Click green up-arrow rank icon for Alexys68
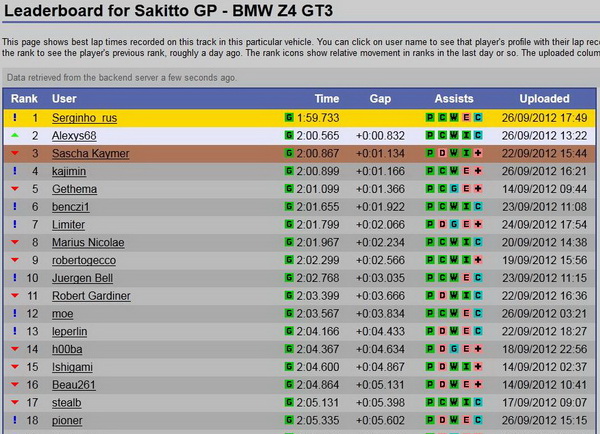The height and width of the screenshot is (434, 600). [x=15, y=135]
